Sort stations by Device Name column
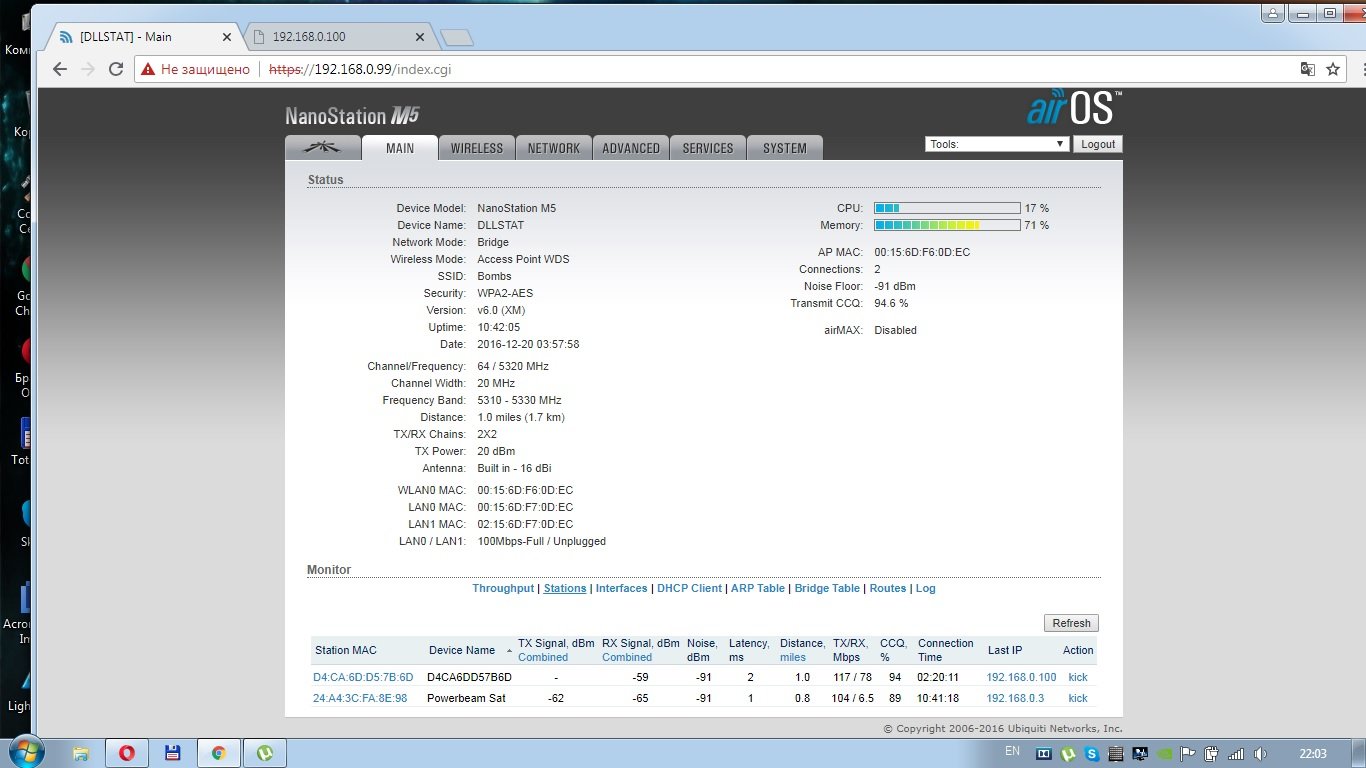 tap(462, 650)
